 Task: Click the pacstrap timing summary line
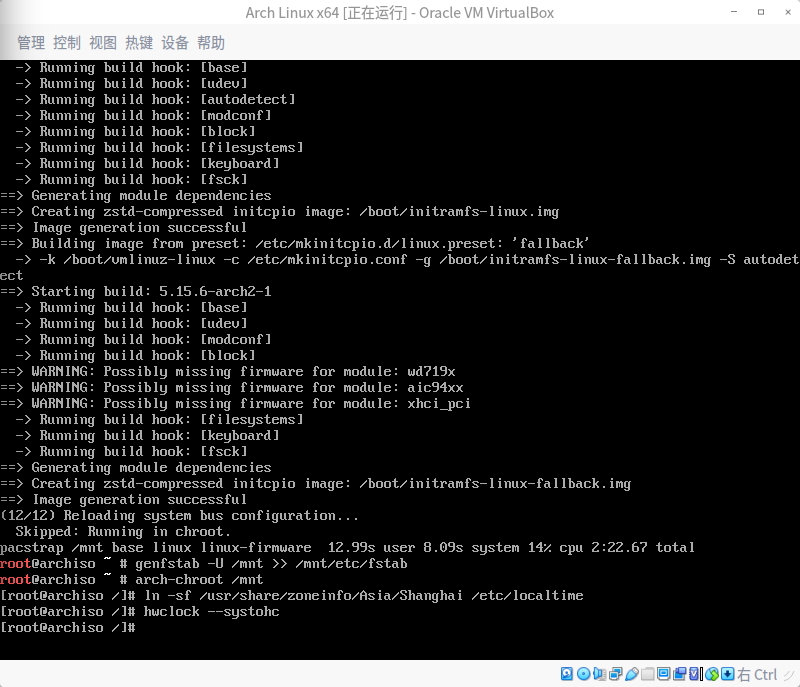click(347, 547)
